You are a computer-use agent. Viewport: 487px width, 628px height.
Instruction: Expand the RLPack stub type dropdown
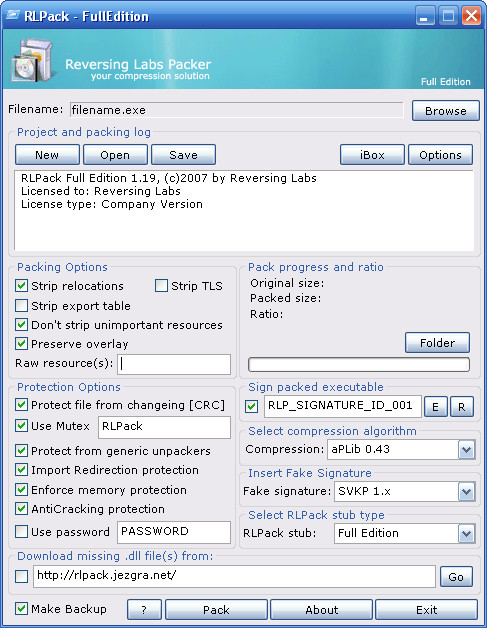click(466, 533)
